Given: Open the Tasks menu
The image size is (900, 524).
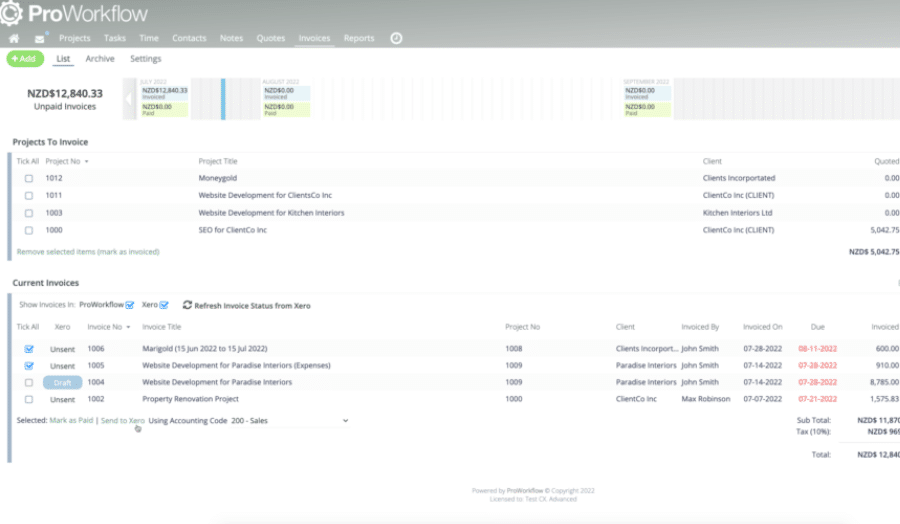Looking at the screenshot, I should click(115, 38).
